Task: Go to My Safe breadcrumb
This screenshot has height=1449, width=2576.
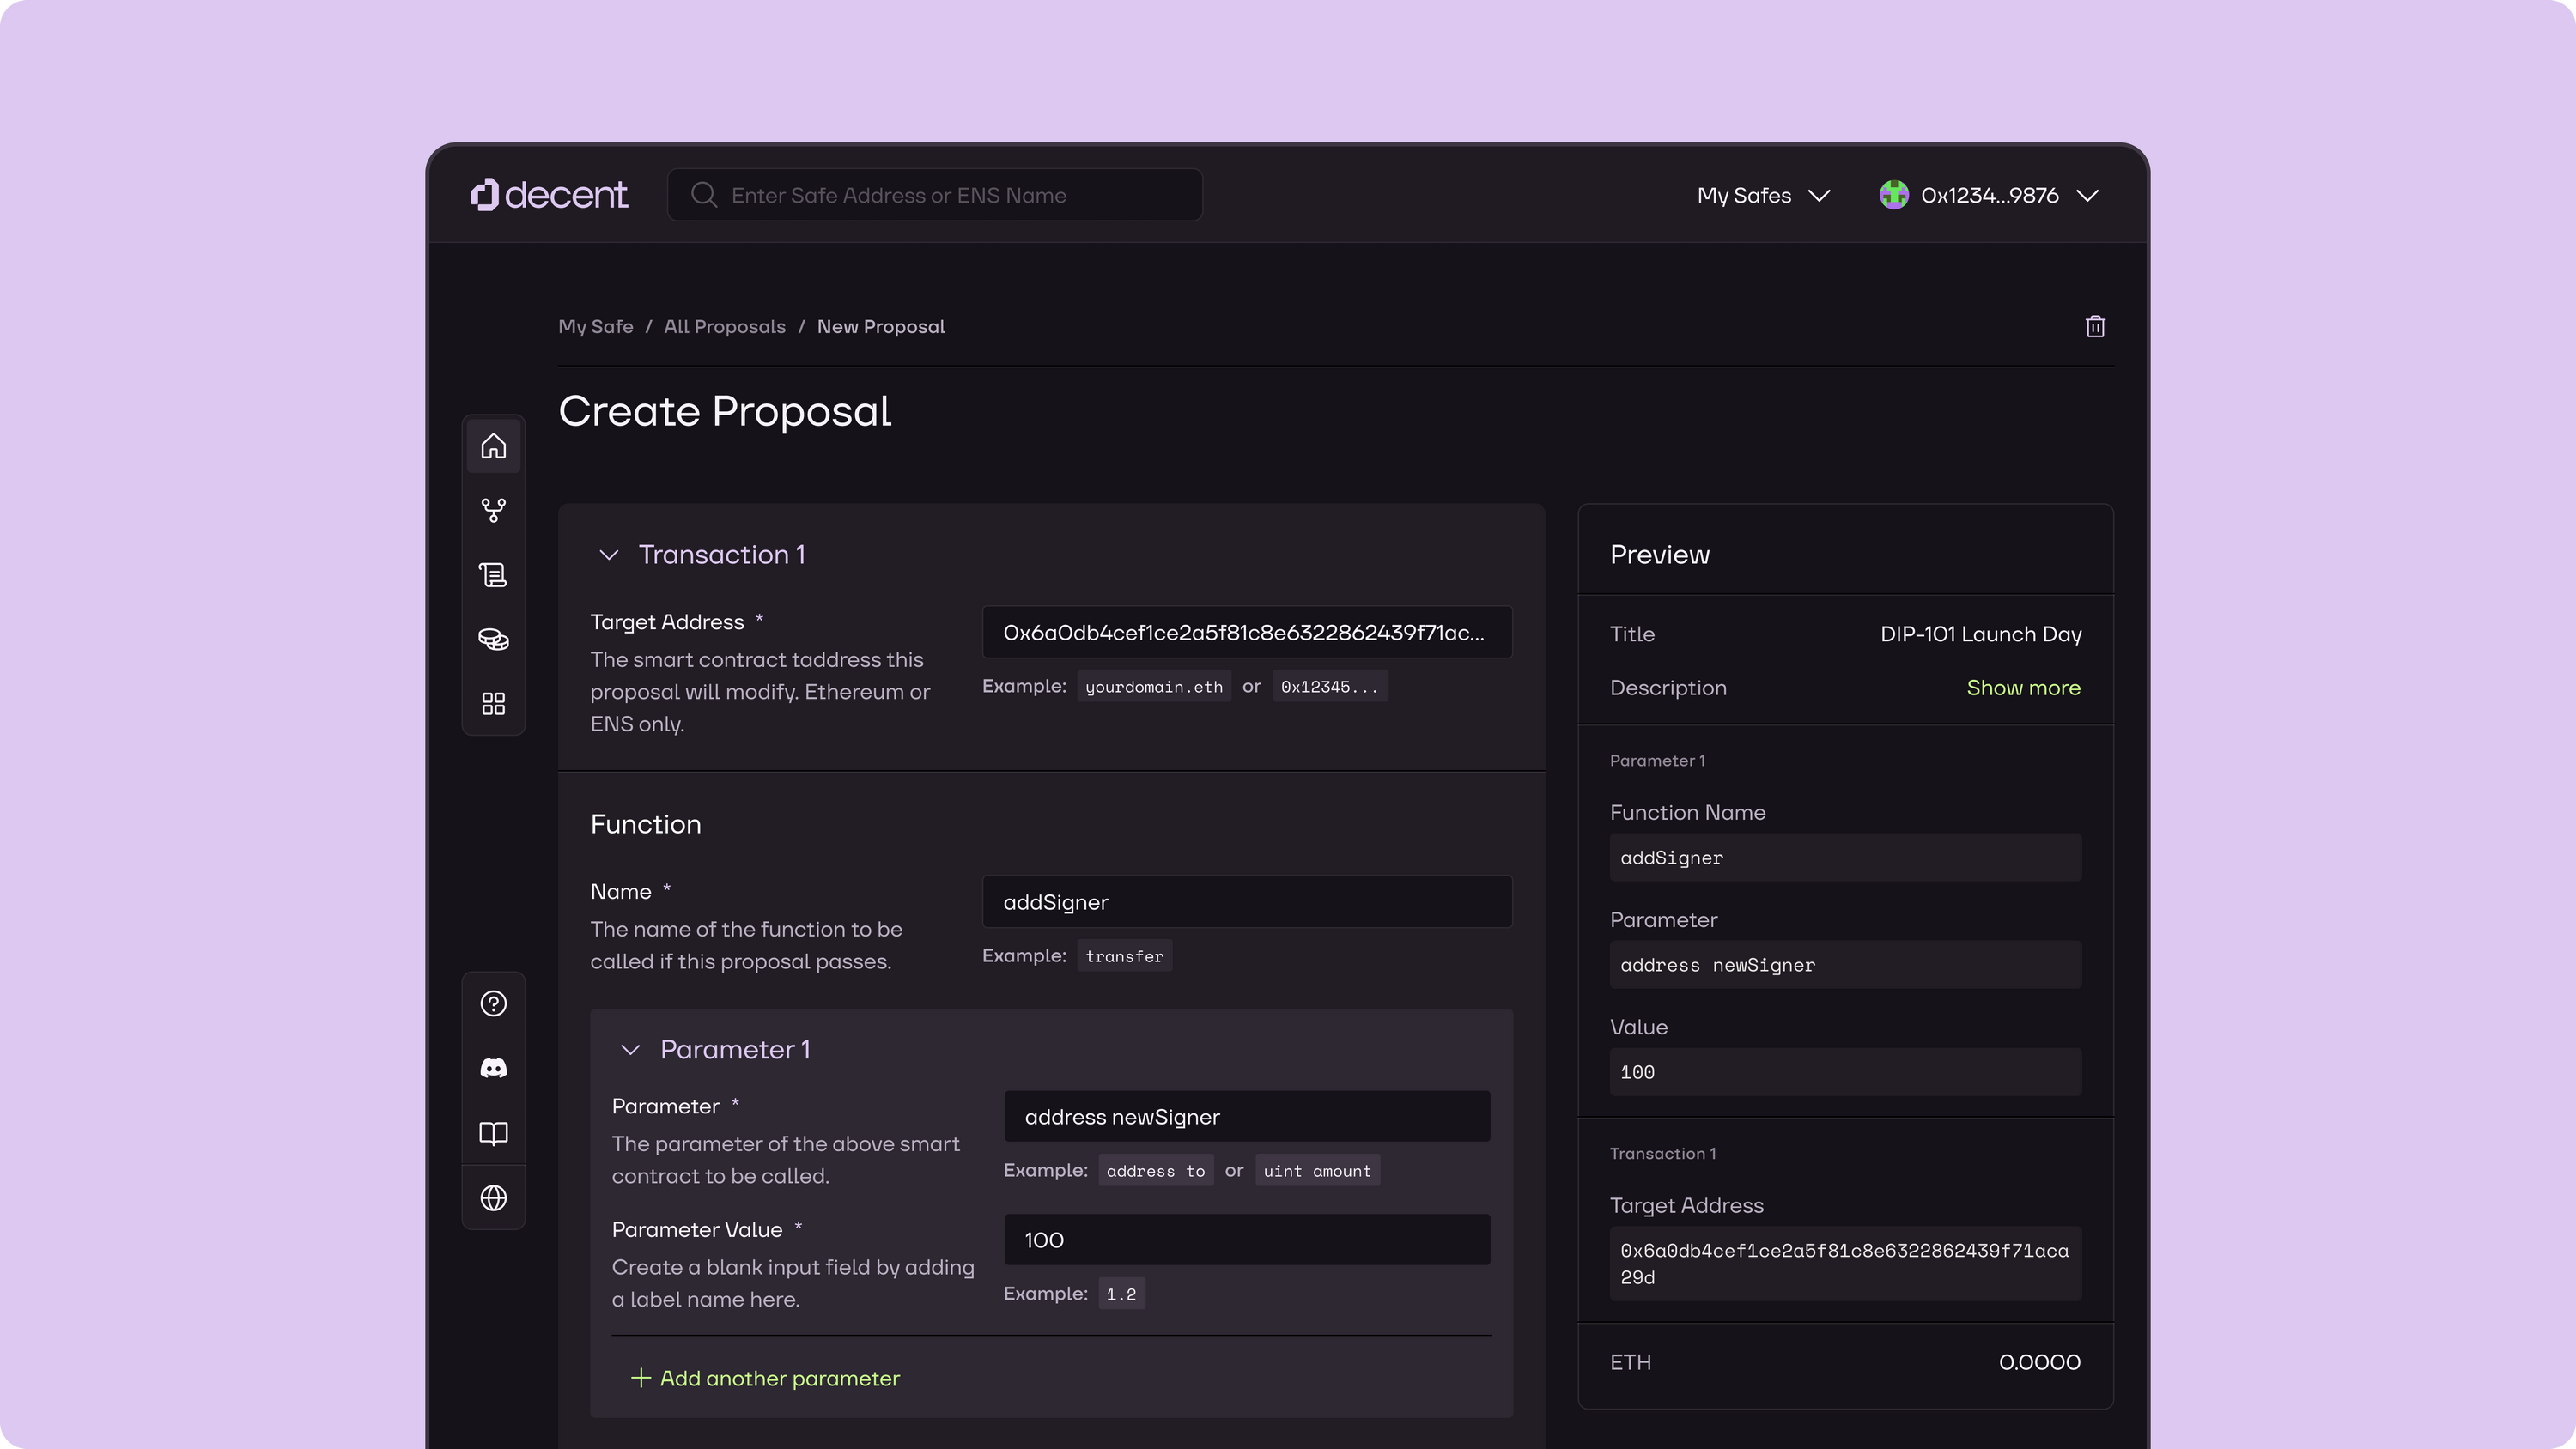Action: pyautogui.click(x=595, y=327)
